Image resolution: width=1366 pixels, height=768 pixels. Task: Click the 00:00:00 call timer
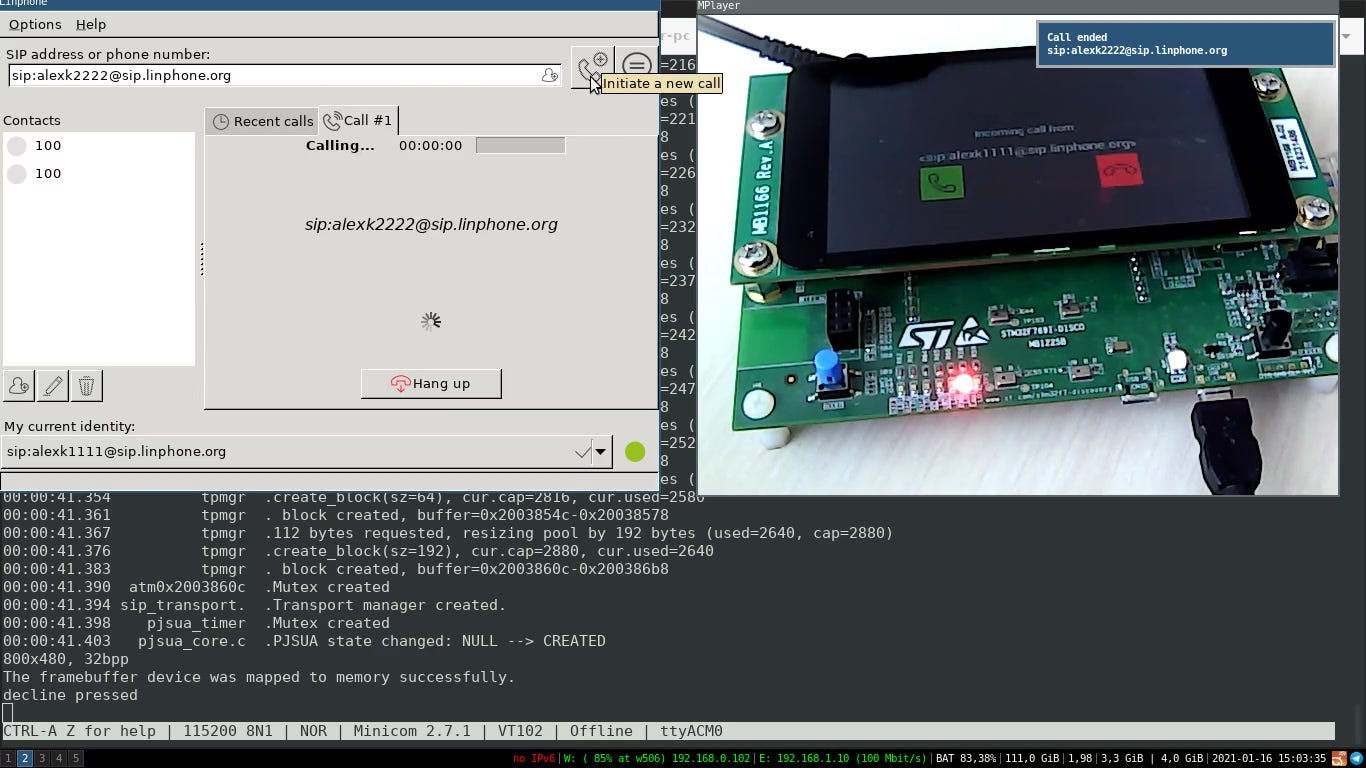coord(430,145)
